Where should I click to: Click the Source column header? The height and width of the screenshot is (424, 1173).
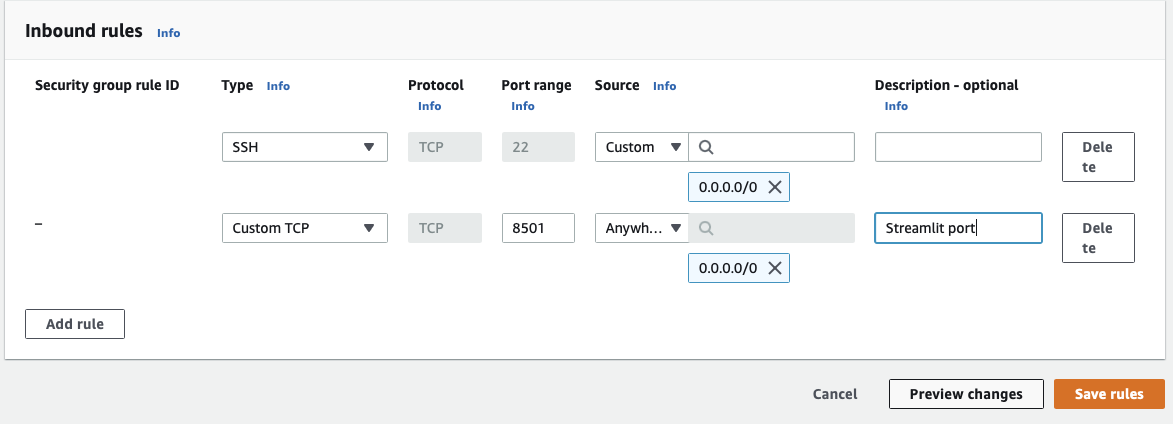(617, 85)
